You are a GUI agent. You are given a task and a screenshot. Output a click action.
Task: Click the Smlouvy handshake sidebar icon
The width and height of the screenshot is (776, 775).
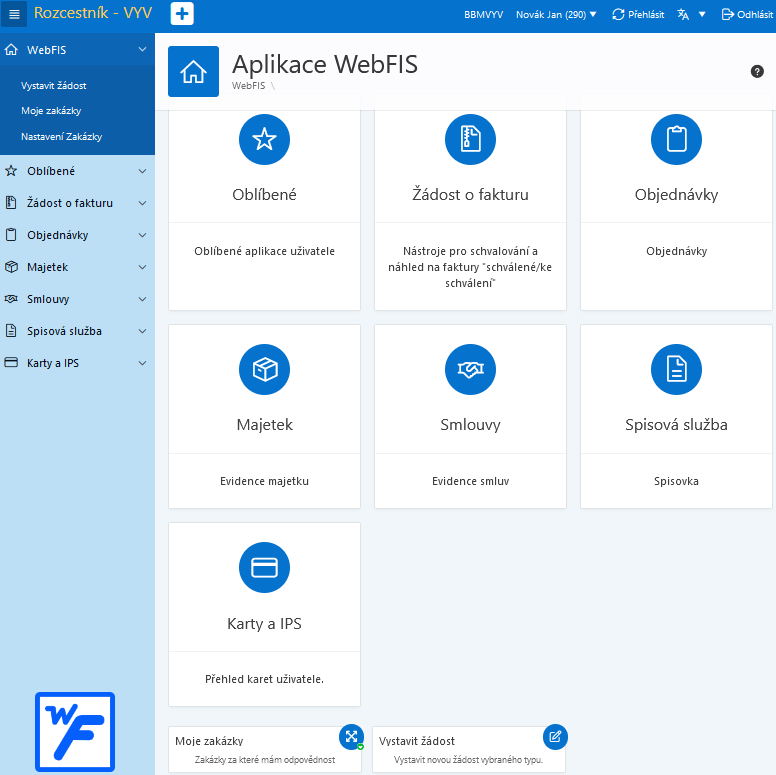coord(11,299)
